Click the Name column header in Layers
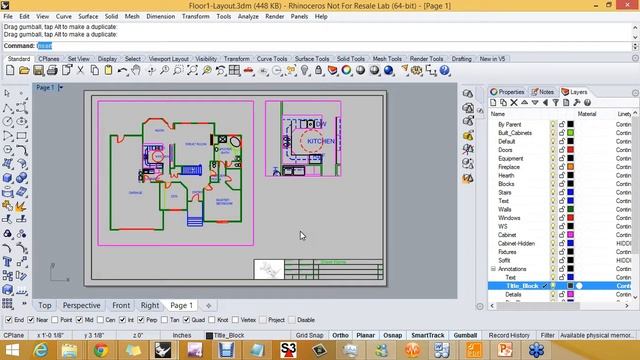 (498, 114)
